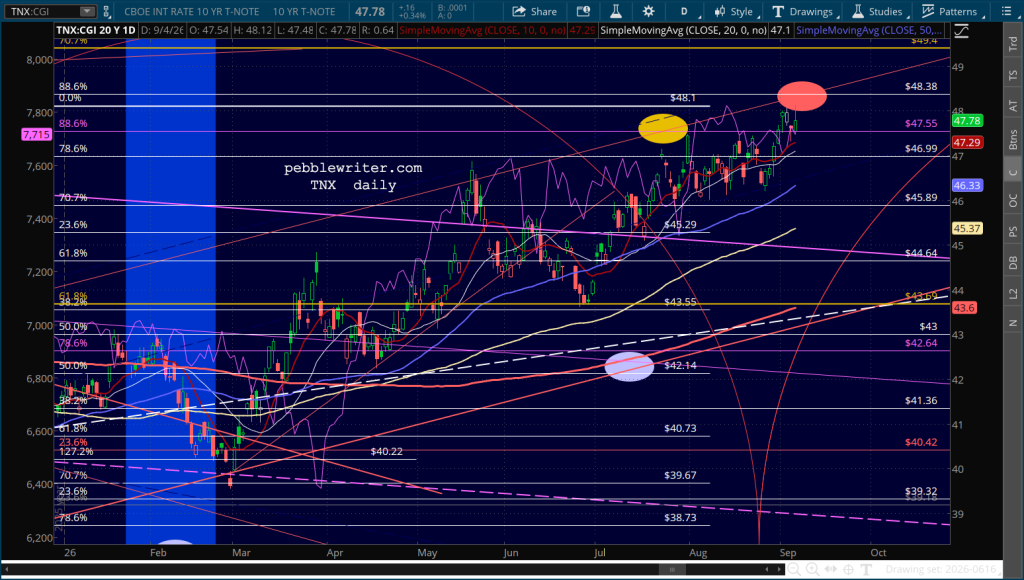Click the chart horizontal scrollbar thumb

pos(672,570)
